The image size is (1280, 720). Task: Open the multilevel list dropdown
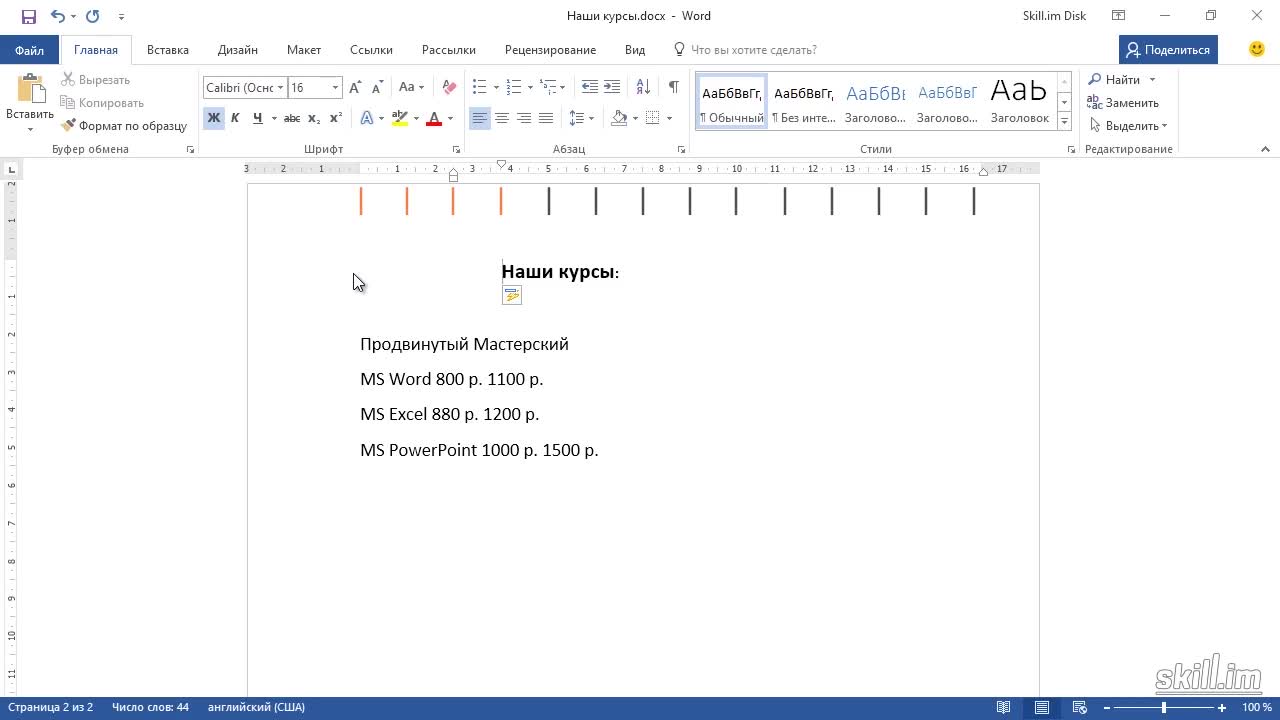(x=553, y=88)
